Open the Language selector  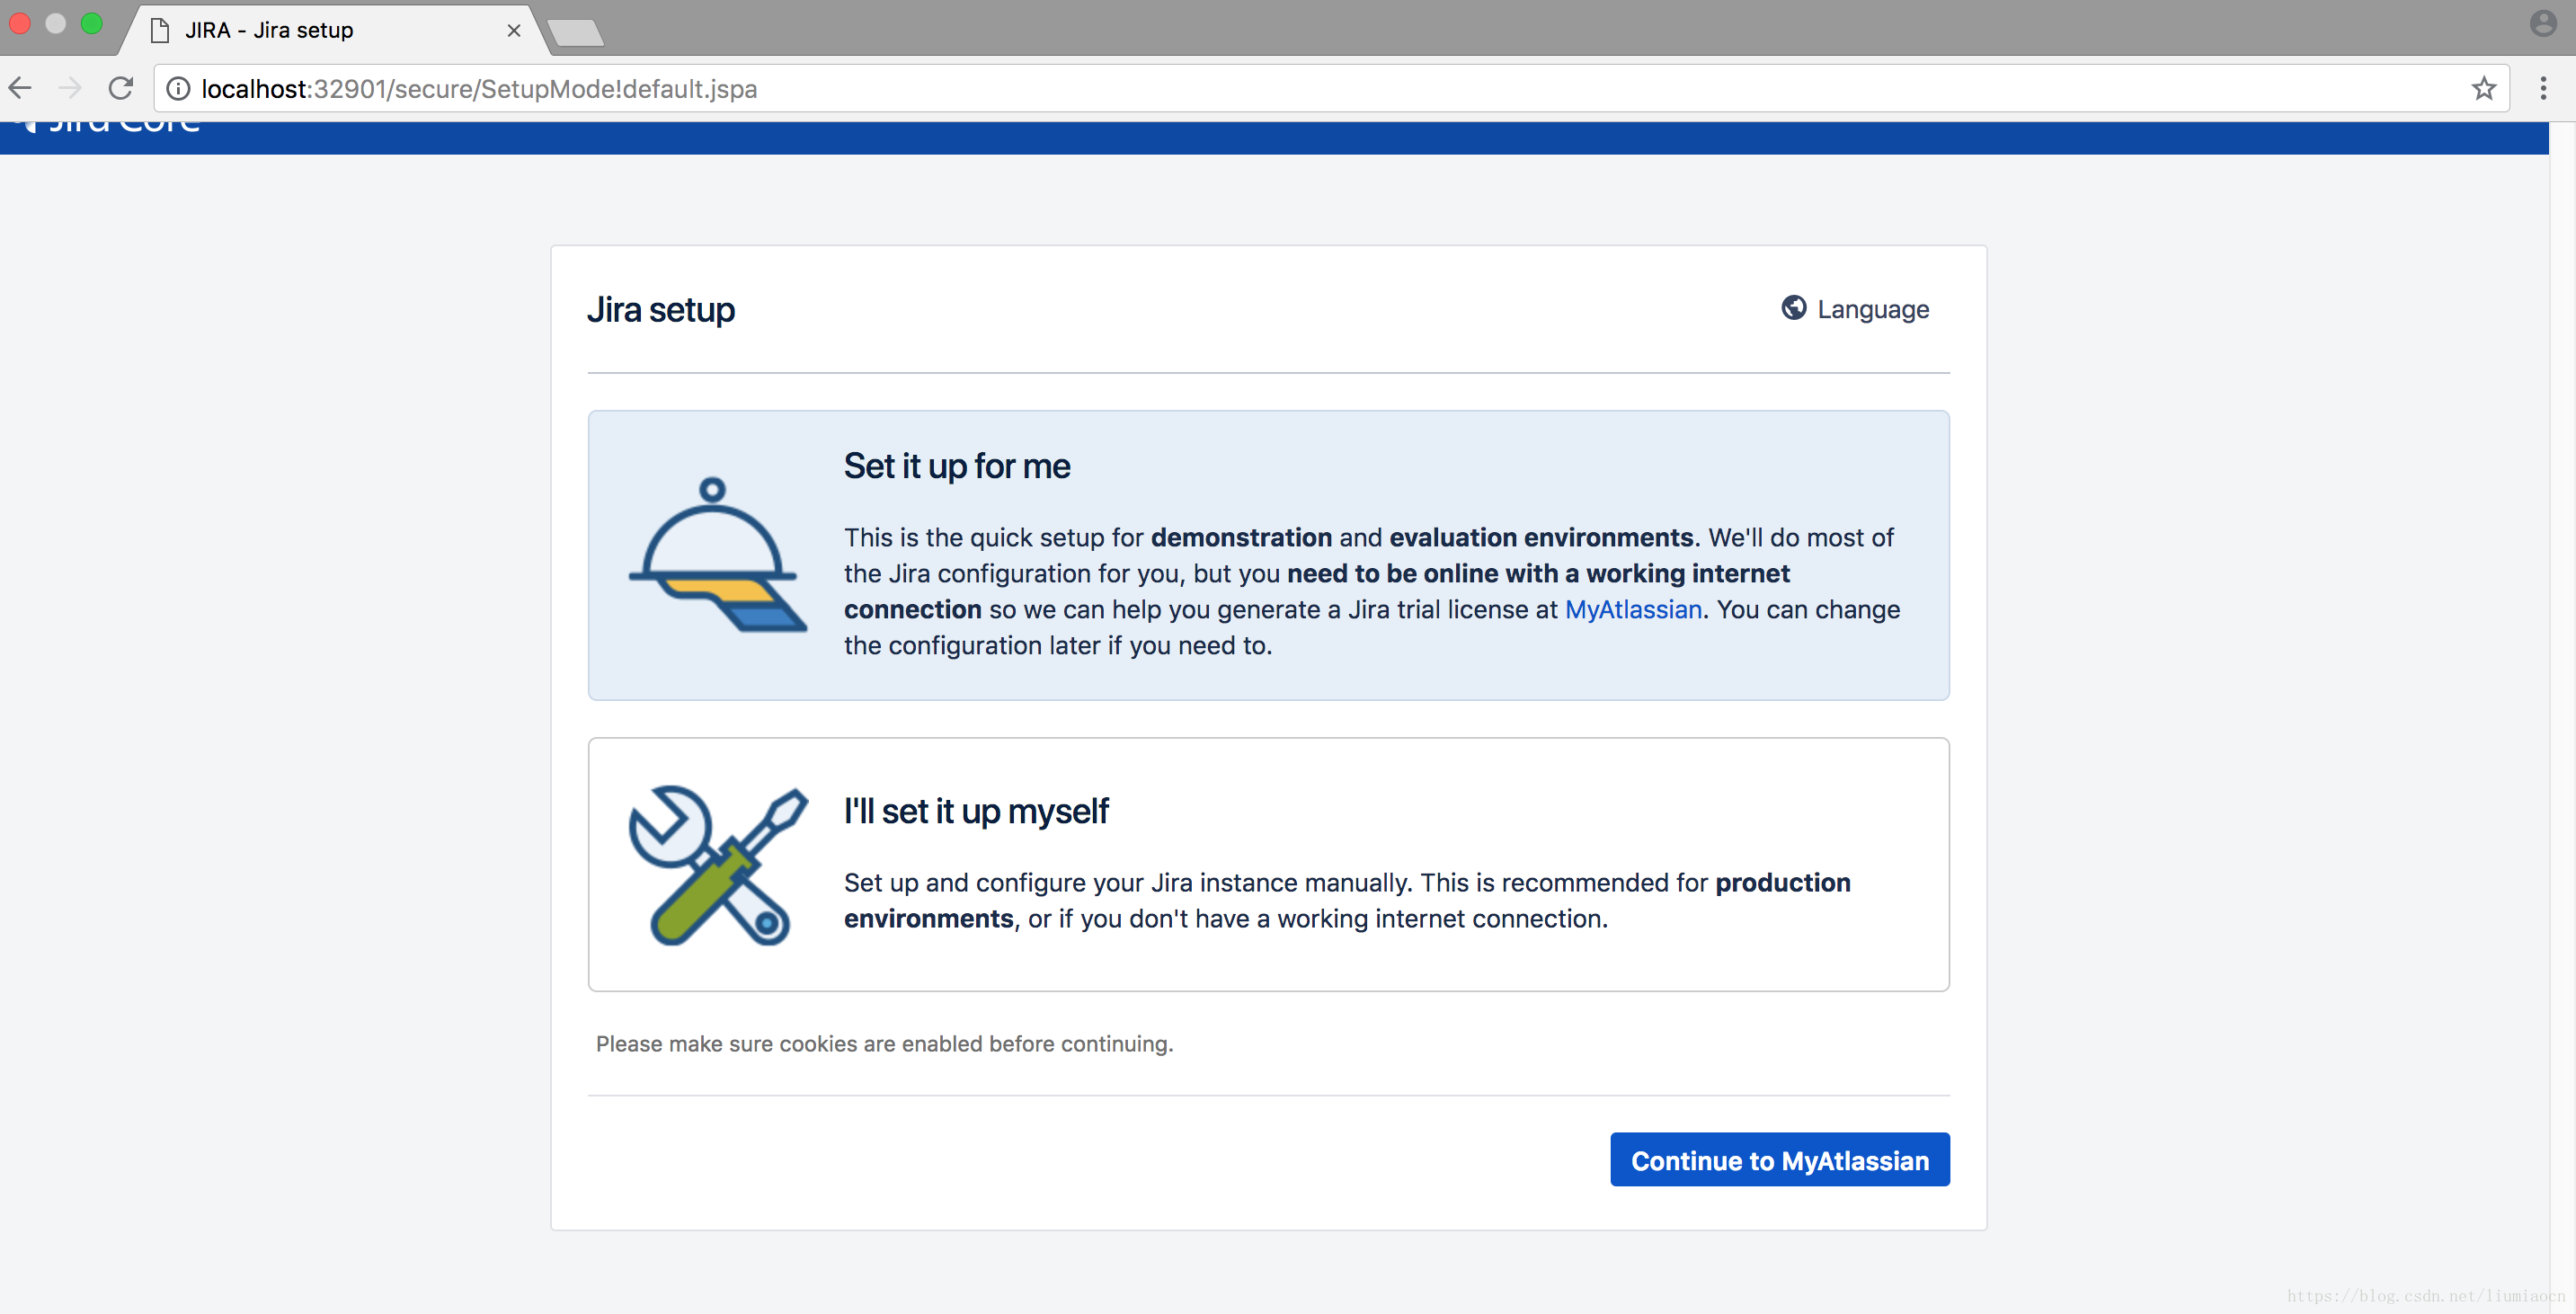1855,309
